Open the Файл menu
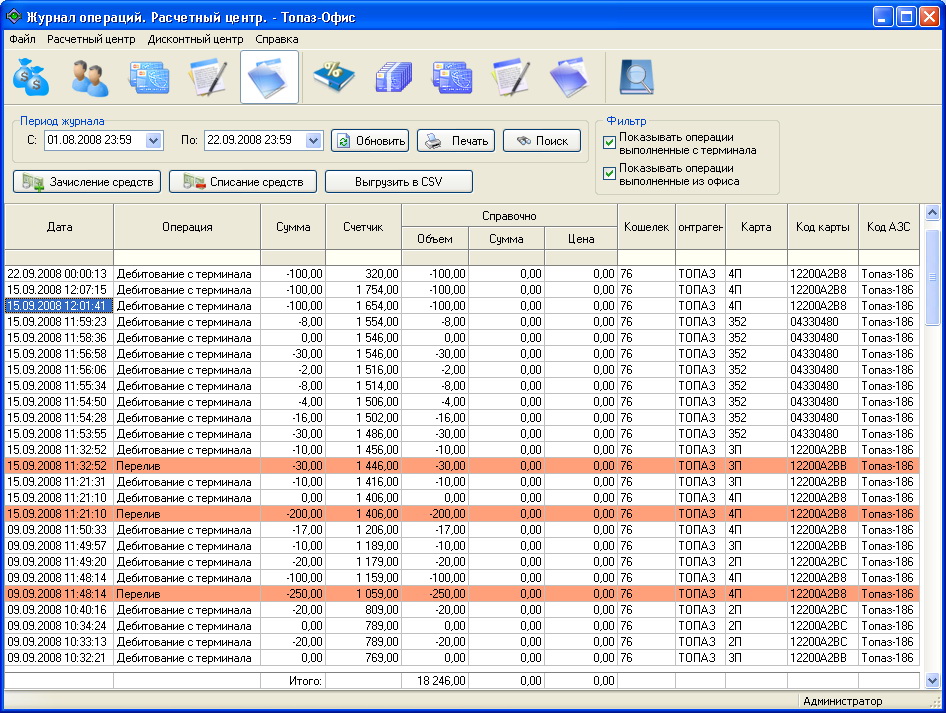946x713 pixels. (22, 39)
